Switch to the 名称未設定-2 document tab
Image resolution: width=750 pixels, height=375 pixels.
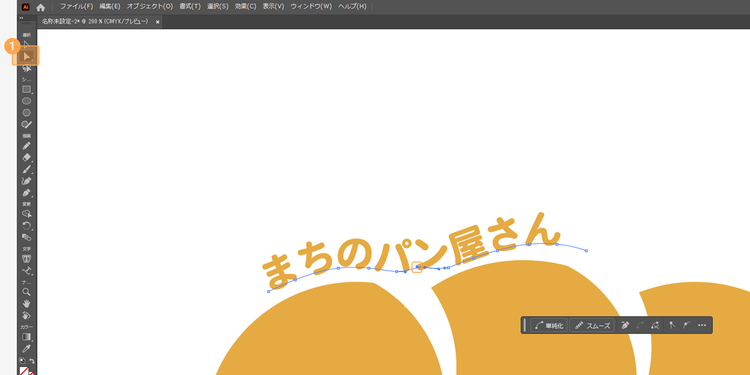click(x=95, y=22)
